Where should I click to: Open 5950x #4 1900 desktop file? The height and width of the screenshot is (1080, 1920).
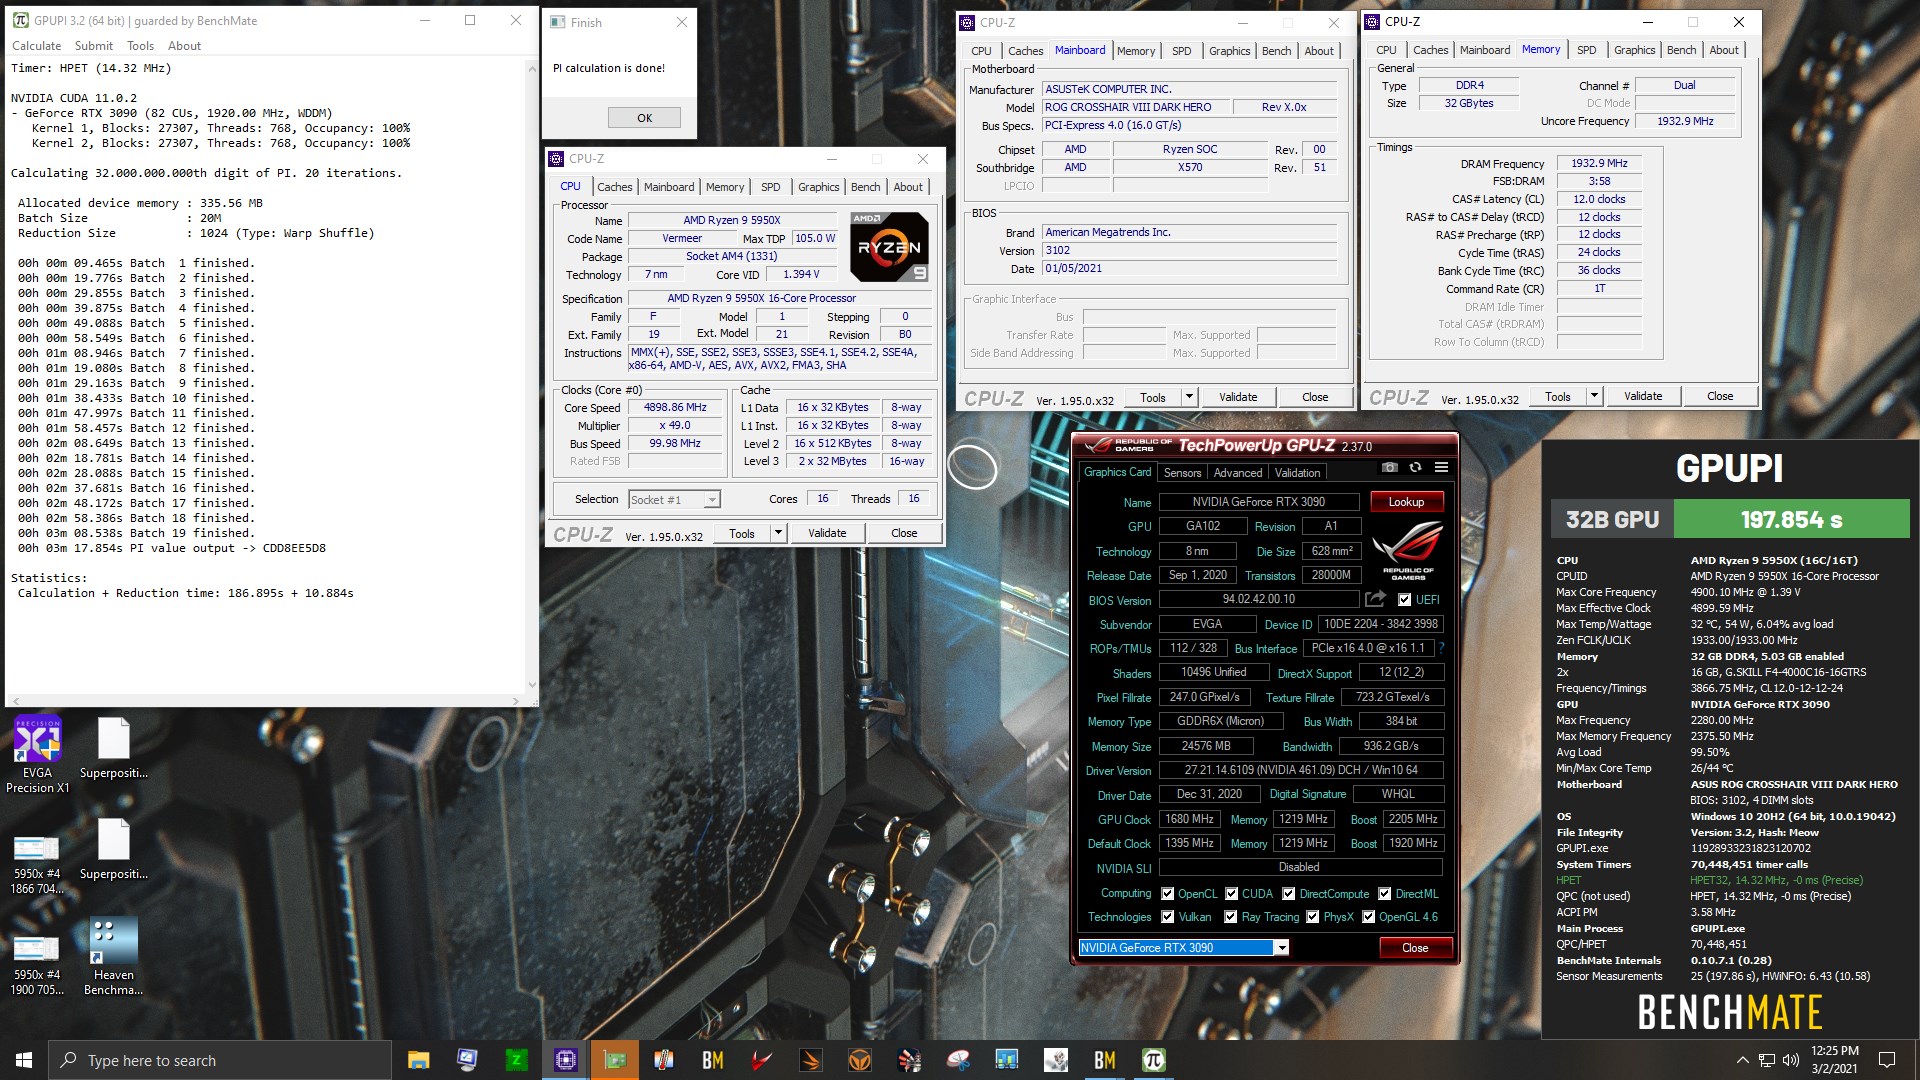pos(37,966)
